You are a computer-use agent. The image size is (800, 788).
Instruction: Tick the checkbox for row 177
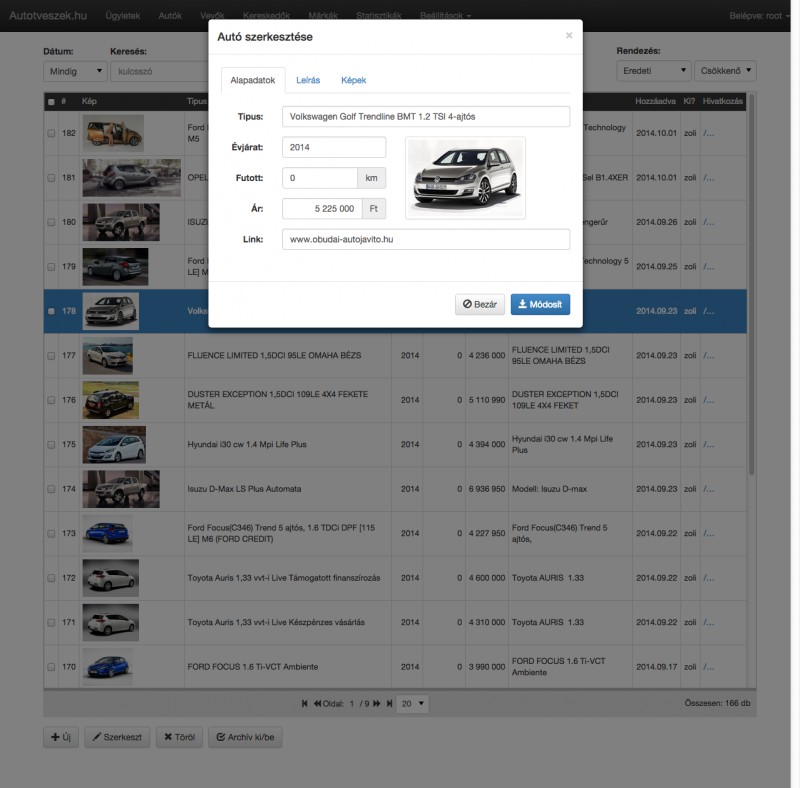[x=51, y=355]
